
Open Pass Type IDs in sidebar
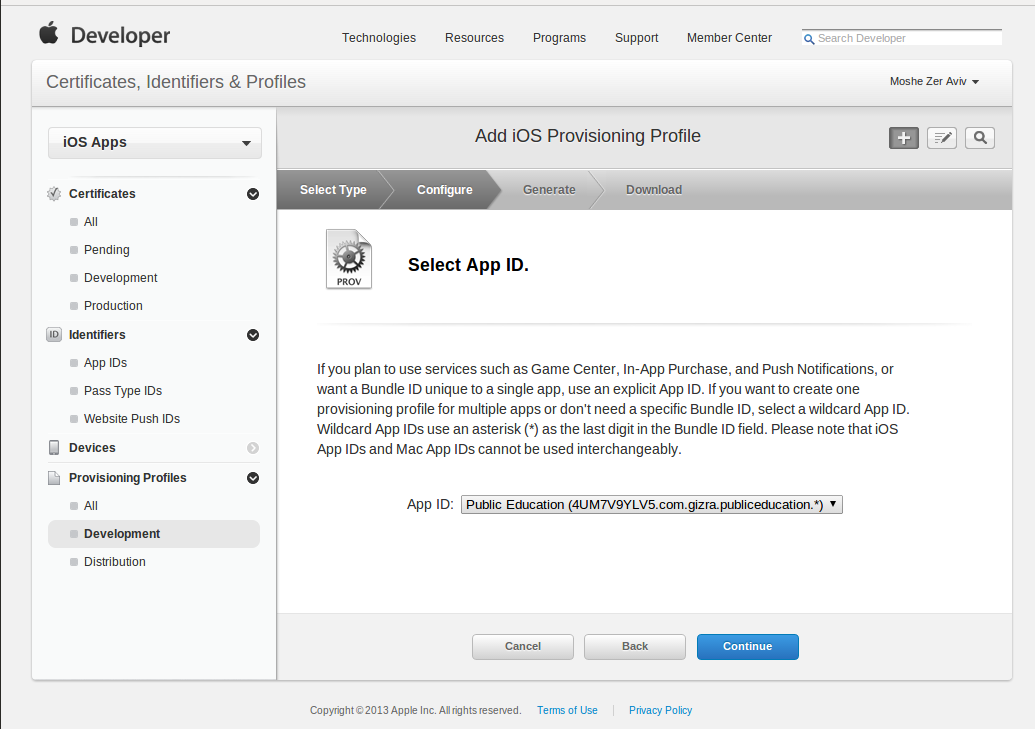click(123, 391)
